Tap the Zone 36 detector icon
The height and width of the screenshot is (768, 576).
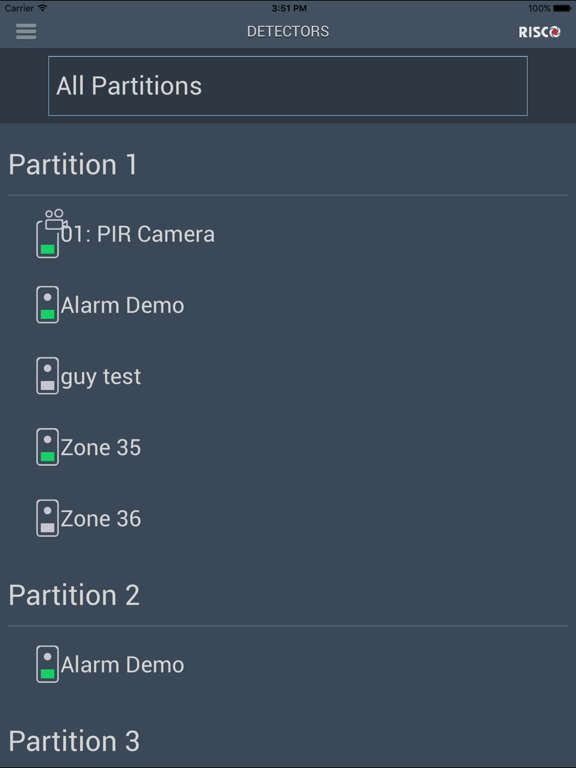[48, 518]
